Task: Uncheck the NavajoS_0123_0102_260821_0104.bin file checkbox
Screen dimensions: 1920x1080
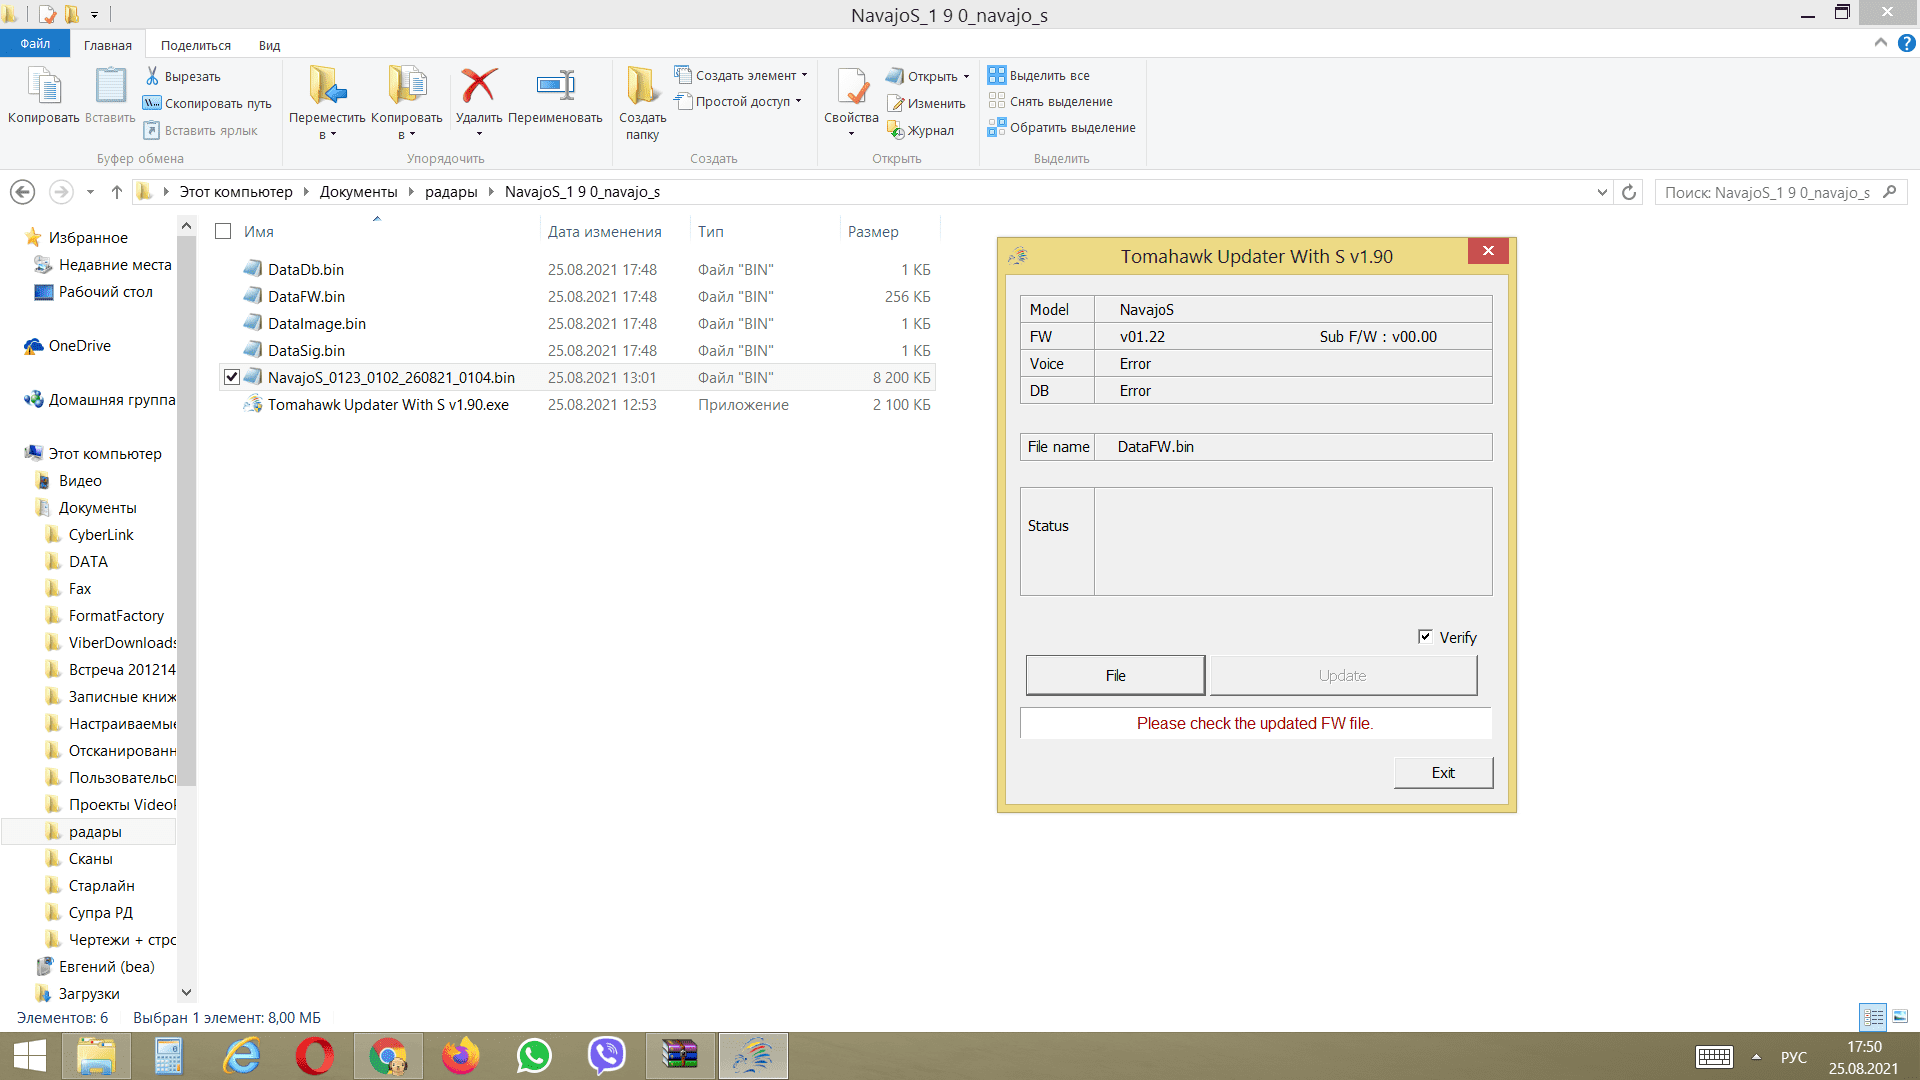Action: (x=232, y=377)
